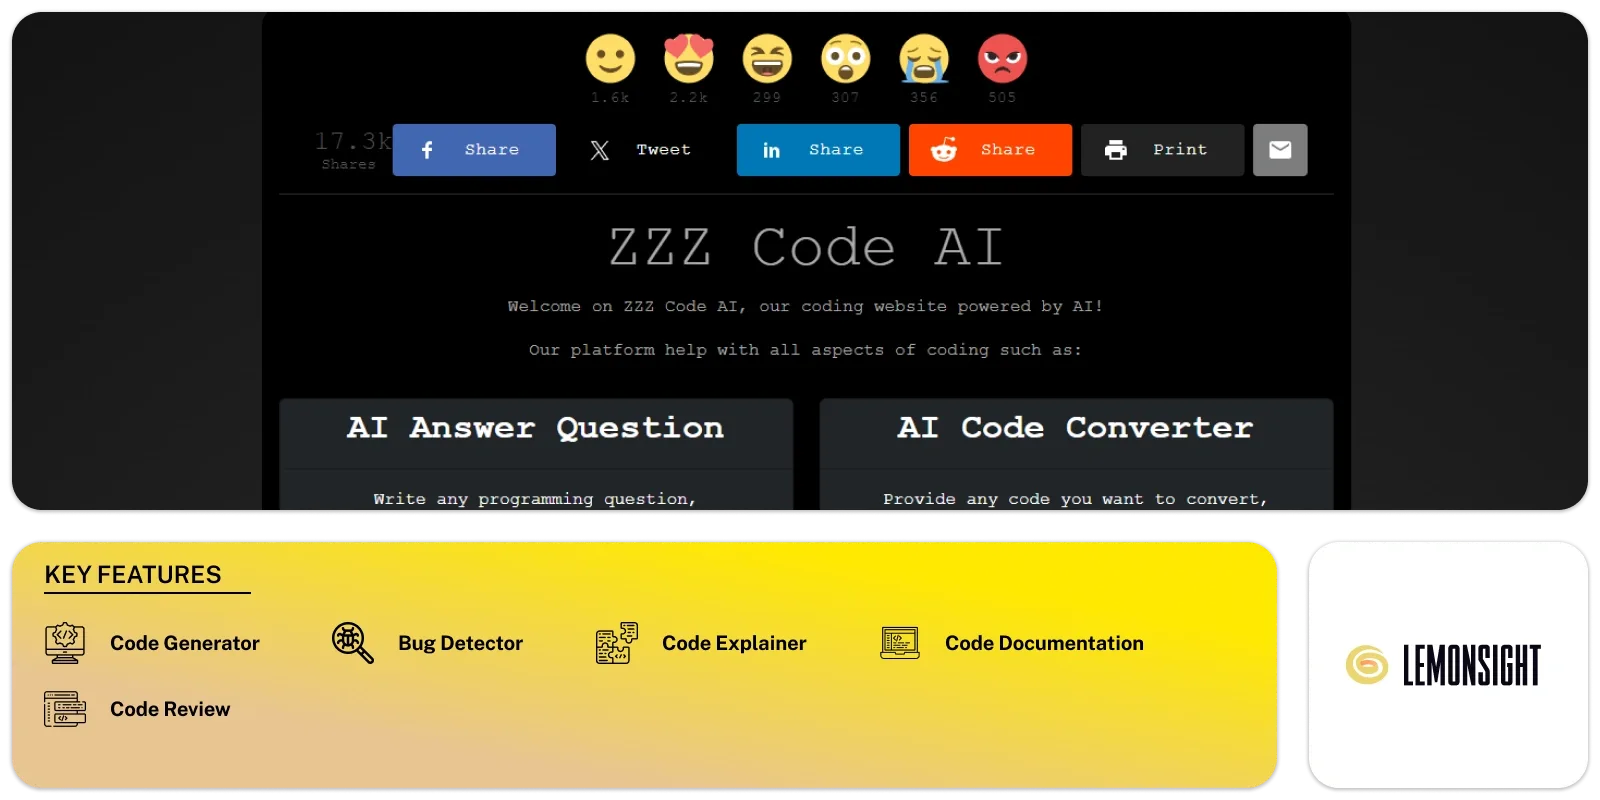
Task: Click the 505 reaction count
Action: 1002,97
